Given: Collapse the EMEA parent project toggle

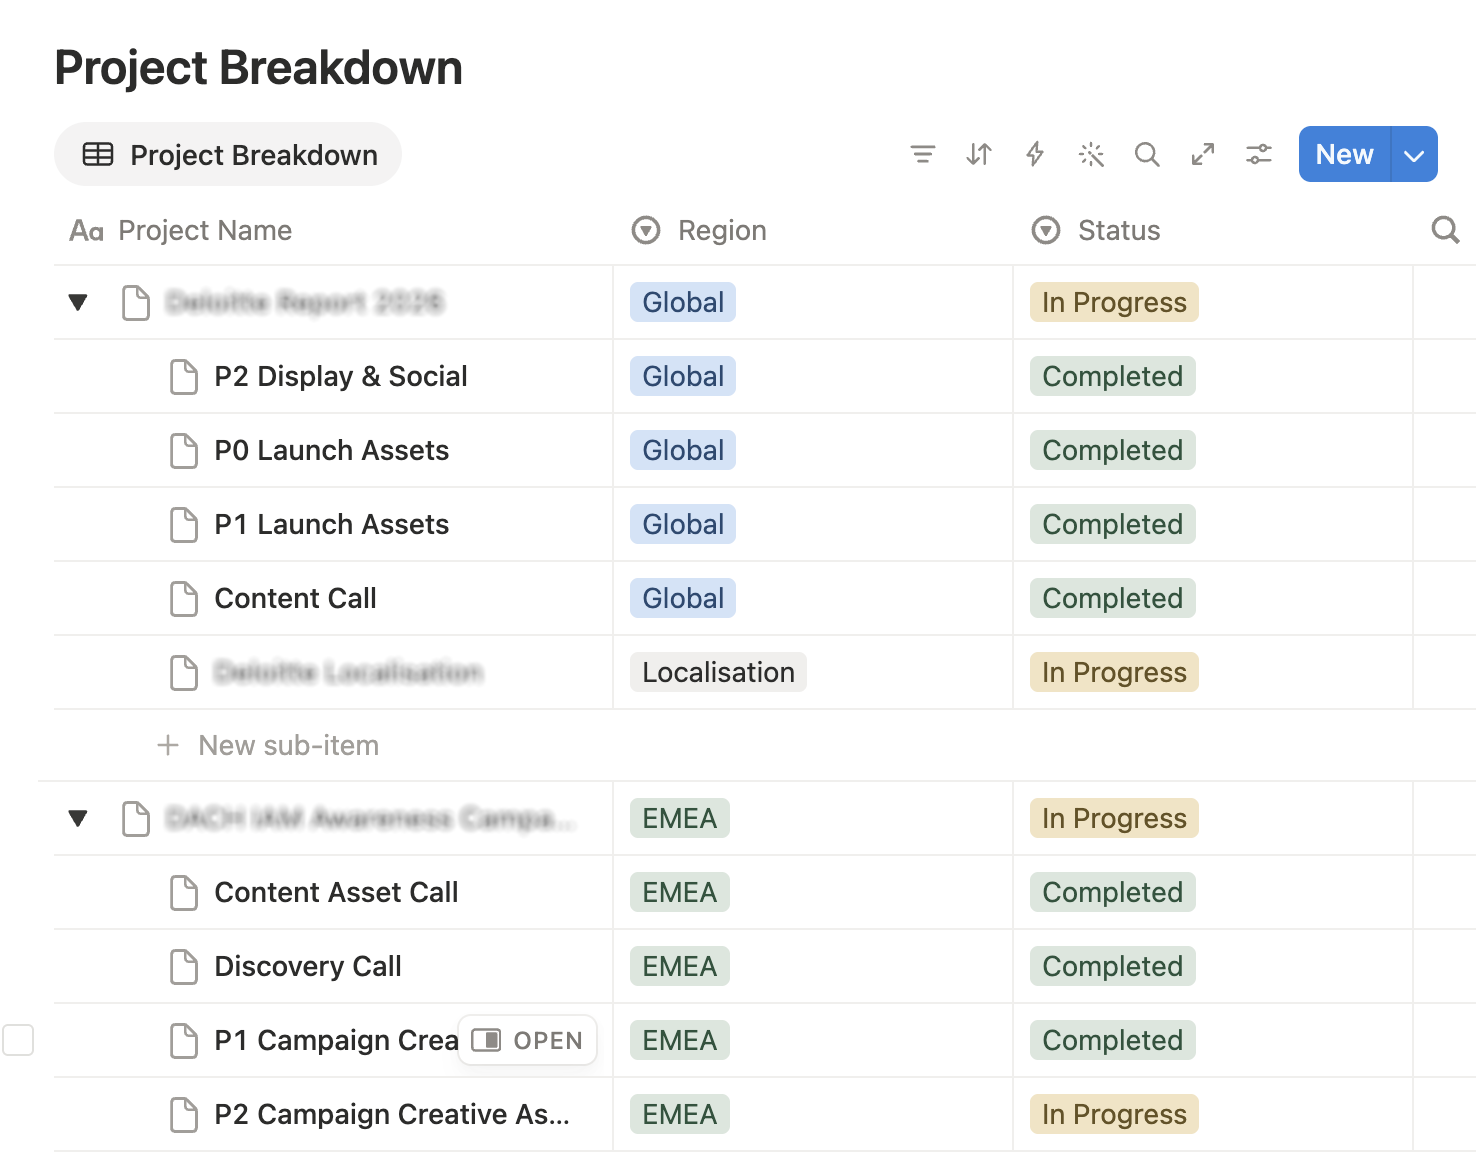Looking at the screenshot, I should [x=78, y=818].
